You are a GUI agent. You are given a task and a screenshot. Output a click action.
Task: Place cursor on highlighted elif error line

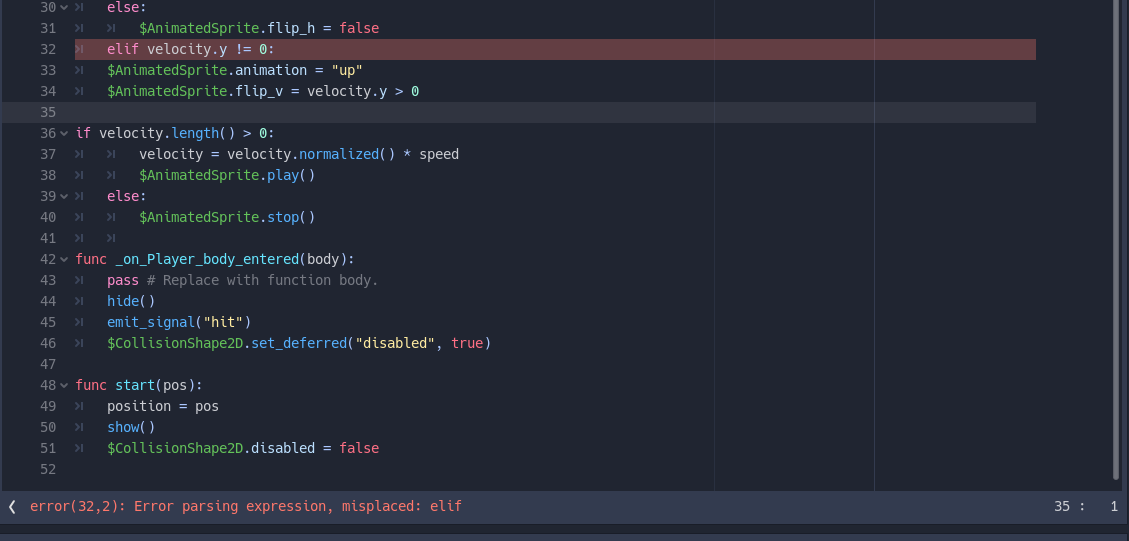click(x=555, y=50)
